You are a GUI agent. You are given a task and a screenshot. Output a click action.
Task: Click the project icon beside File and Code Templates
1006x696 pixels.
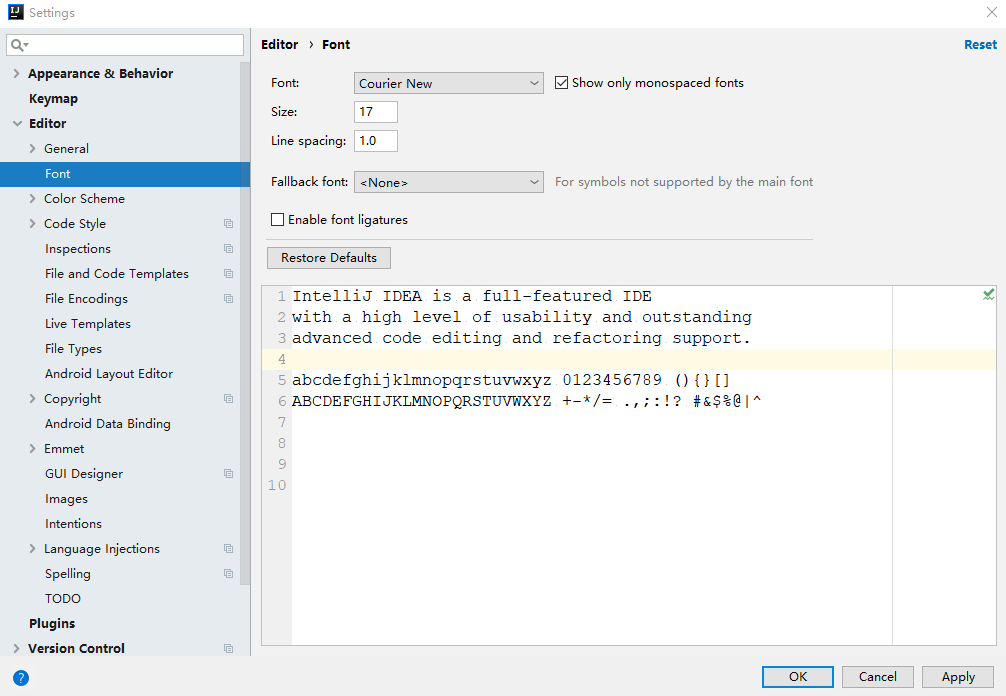[x=228, y=274]
